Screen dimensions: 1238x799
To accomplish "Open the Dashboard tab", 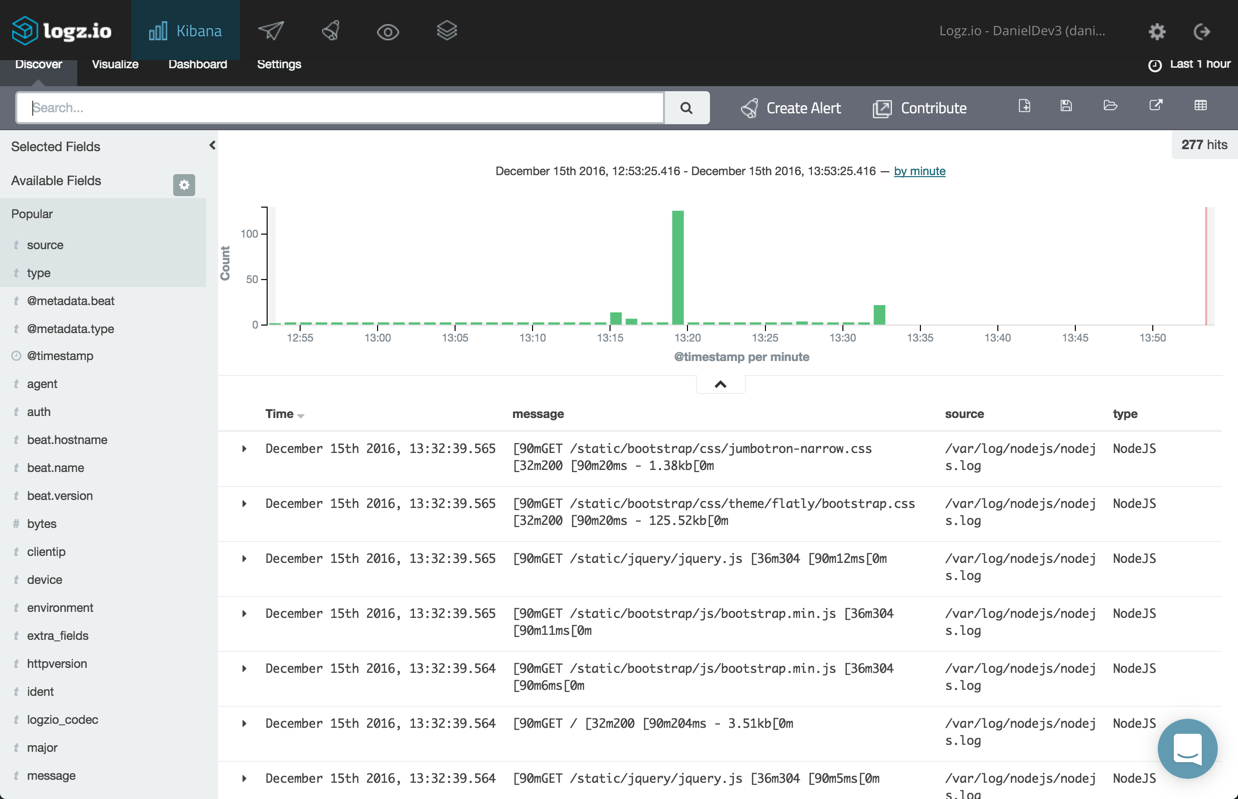I will tap(197, 64).
